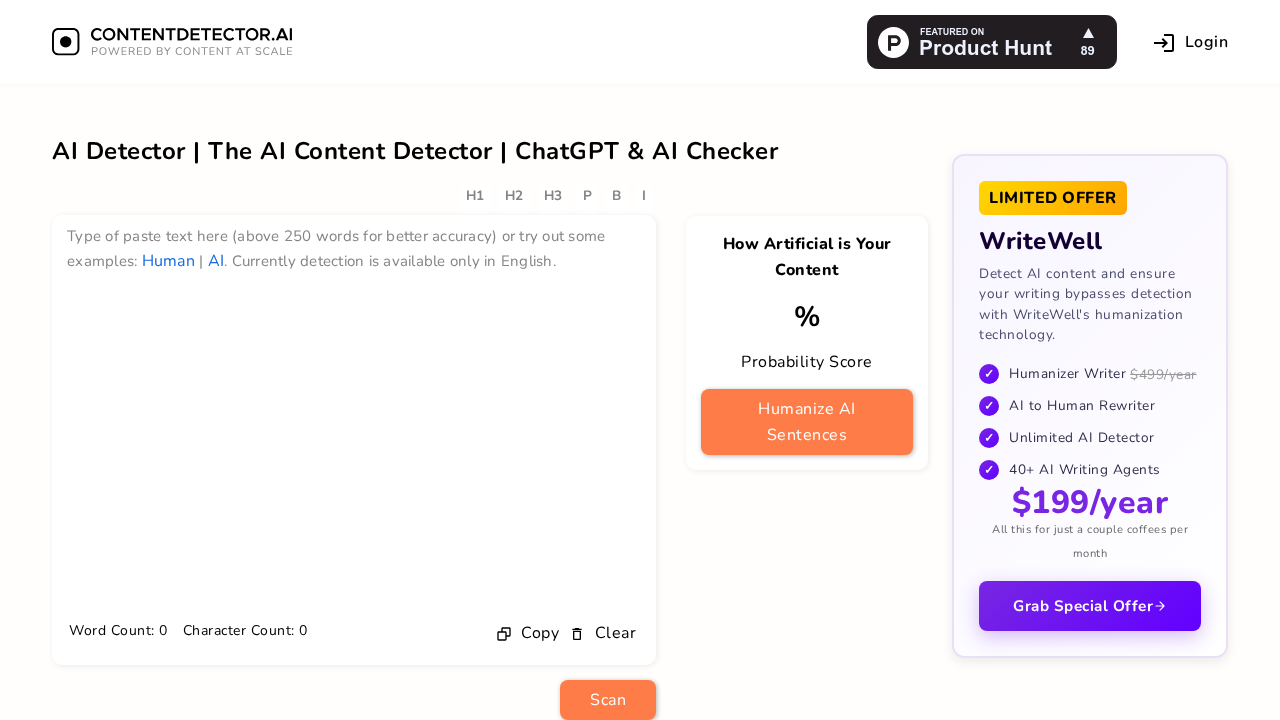This screenshot has height=720, width=1280.
Task: Click the Login icon
Action: (x=1163, y=41)
